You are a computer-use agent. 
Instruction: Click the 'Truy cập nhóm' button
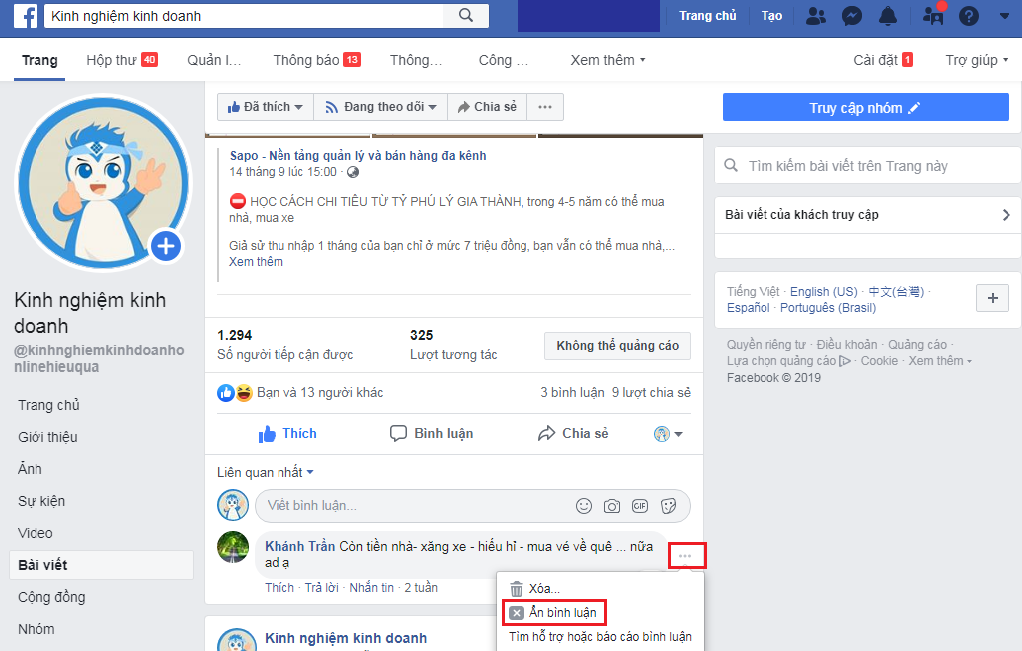click(x=865, y=107)
